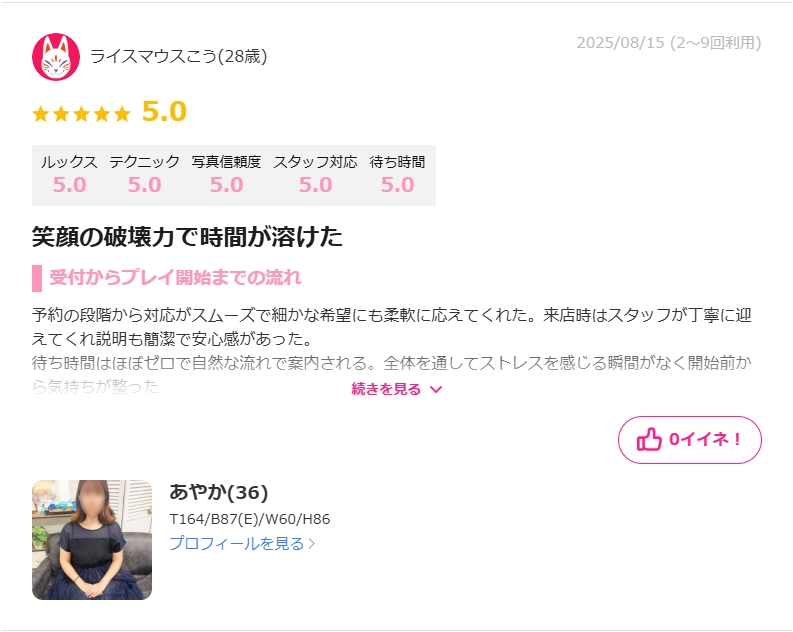Click the テクニック 5.0 score

pyautogui.click(x=144, y=185)
